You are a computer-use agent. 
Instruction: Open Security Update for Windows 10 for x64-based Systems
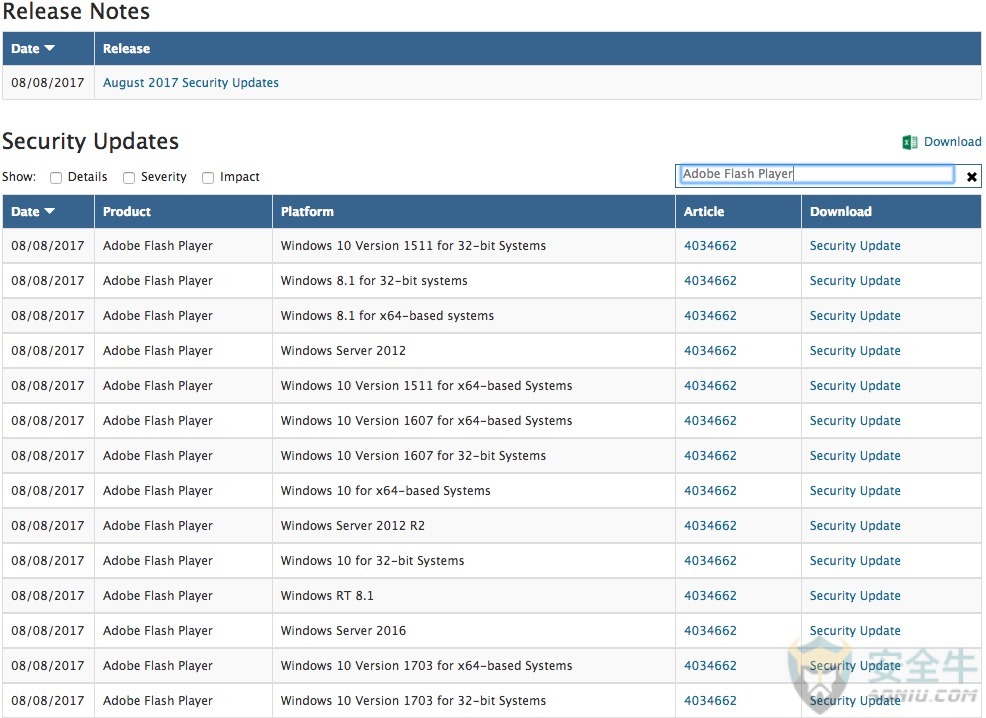point(855,491)
